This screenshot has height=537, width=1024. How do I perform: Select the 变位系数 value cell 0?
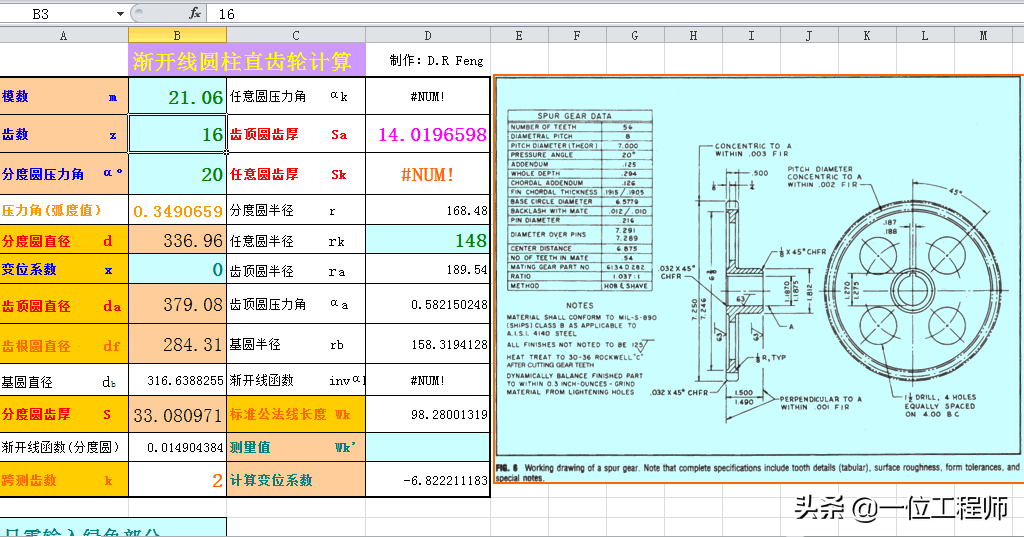(x=177, y=269)
